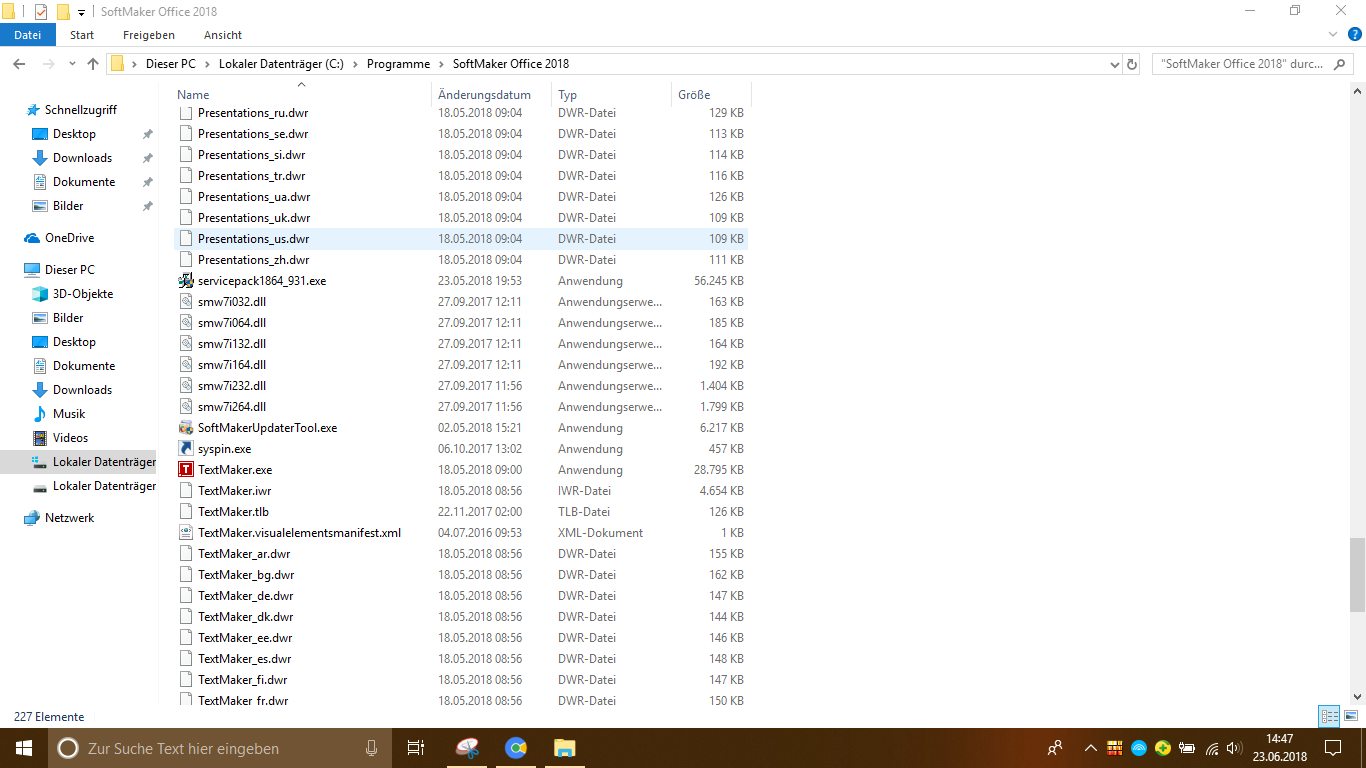Click the Programme breadcrumb in the address bar
This screenshot has width=1366, height=768.
pos(398,64)
